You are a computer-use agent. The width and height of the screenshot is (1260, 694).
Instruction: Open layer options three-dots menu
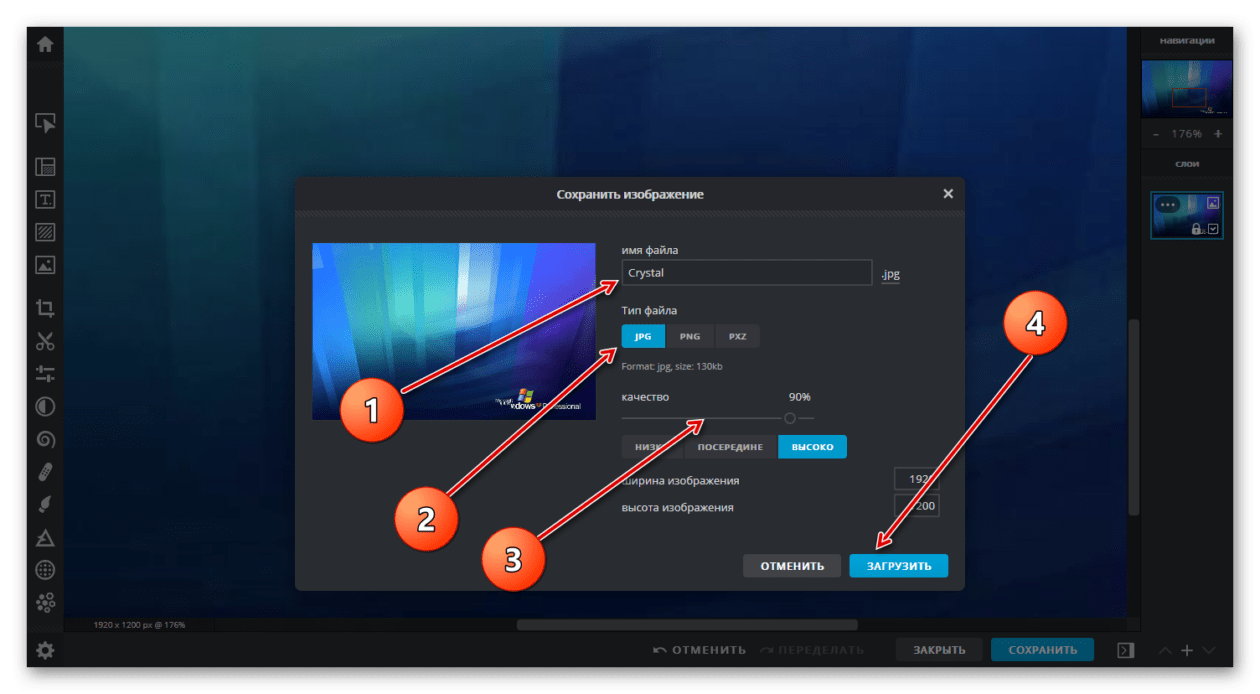[x=1168, y=204]
